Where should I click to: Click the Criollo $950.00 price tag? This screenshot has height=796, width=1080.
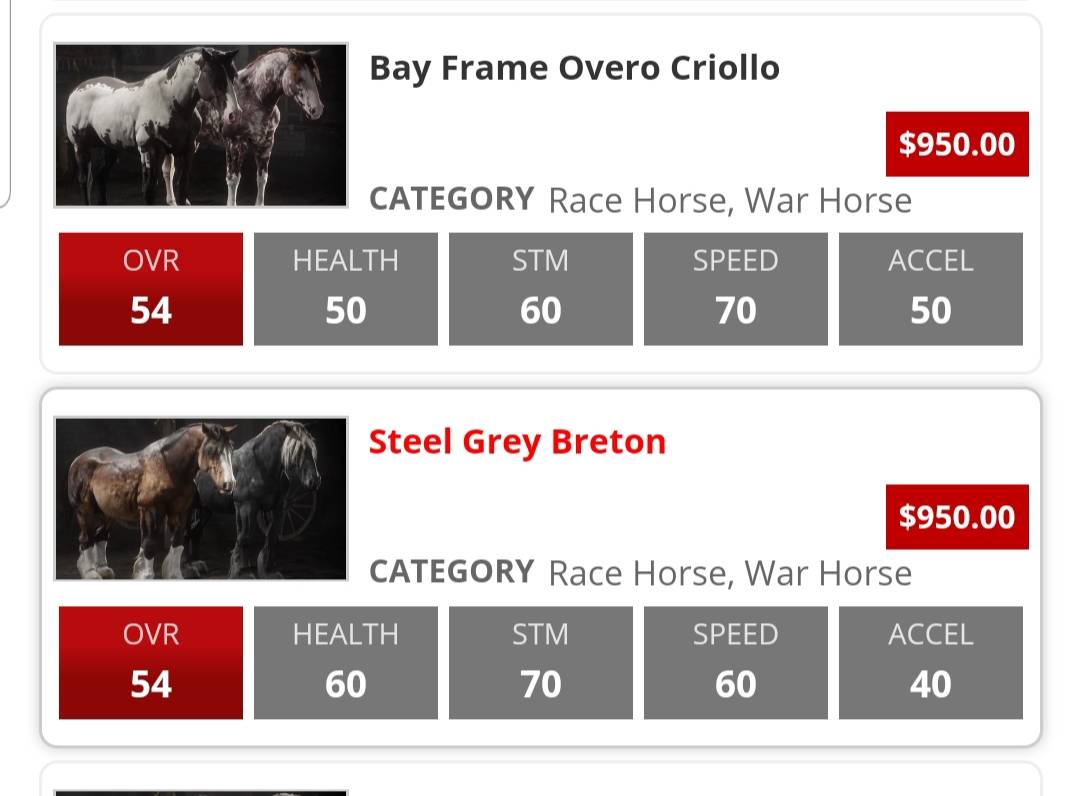[x=957, y=144]
